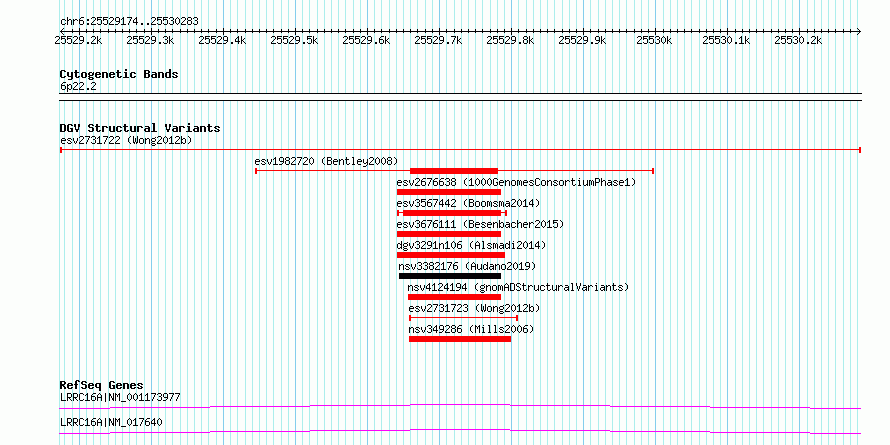The width and height of the screenshot is (890, 445).
Task: Click the 25530k ruler tick label
Action: [654, 40]
